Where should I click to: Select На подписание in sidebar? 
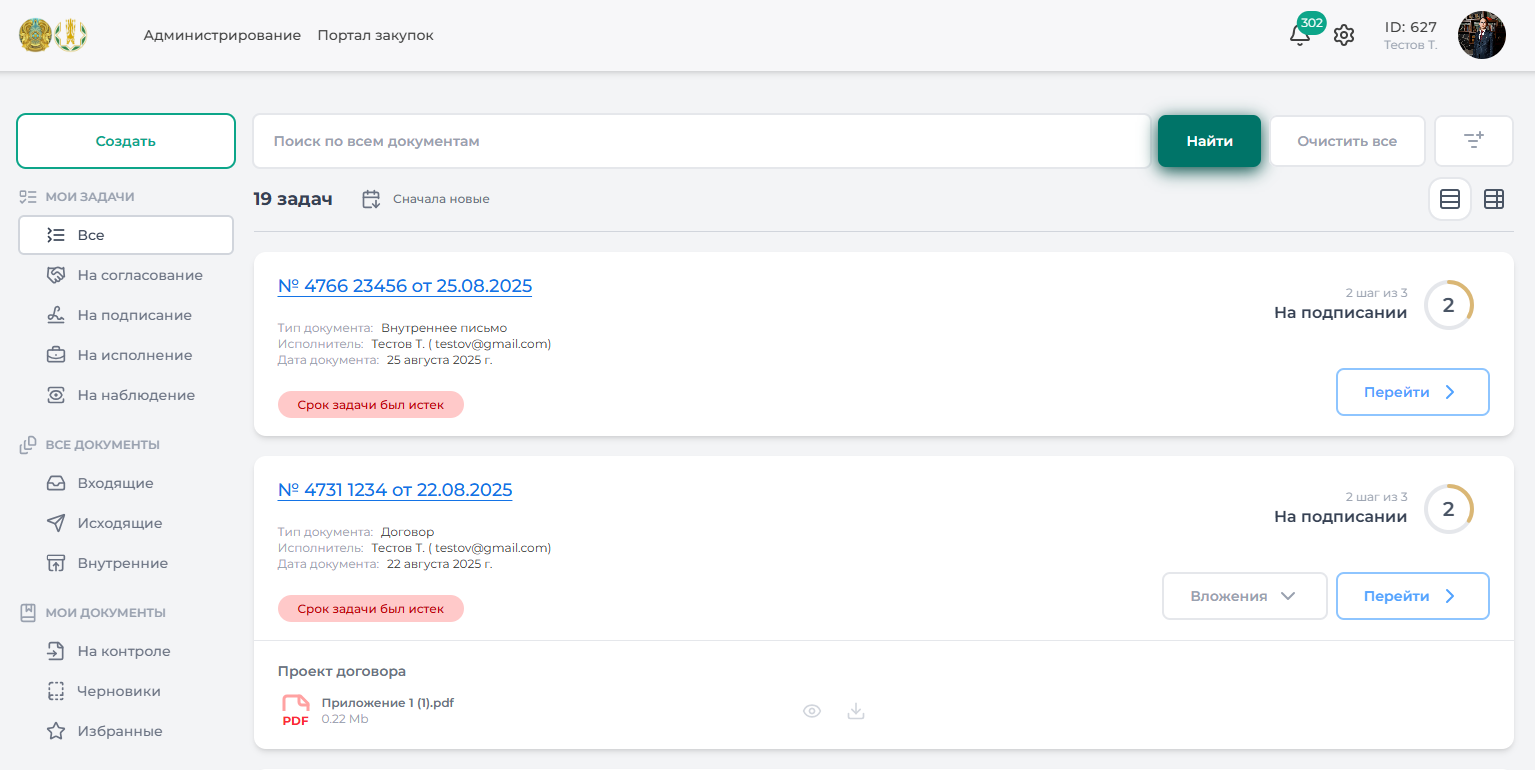pyautogui.click(x=134, y=315)
